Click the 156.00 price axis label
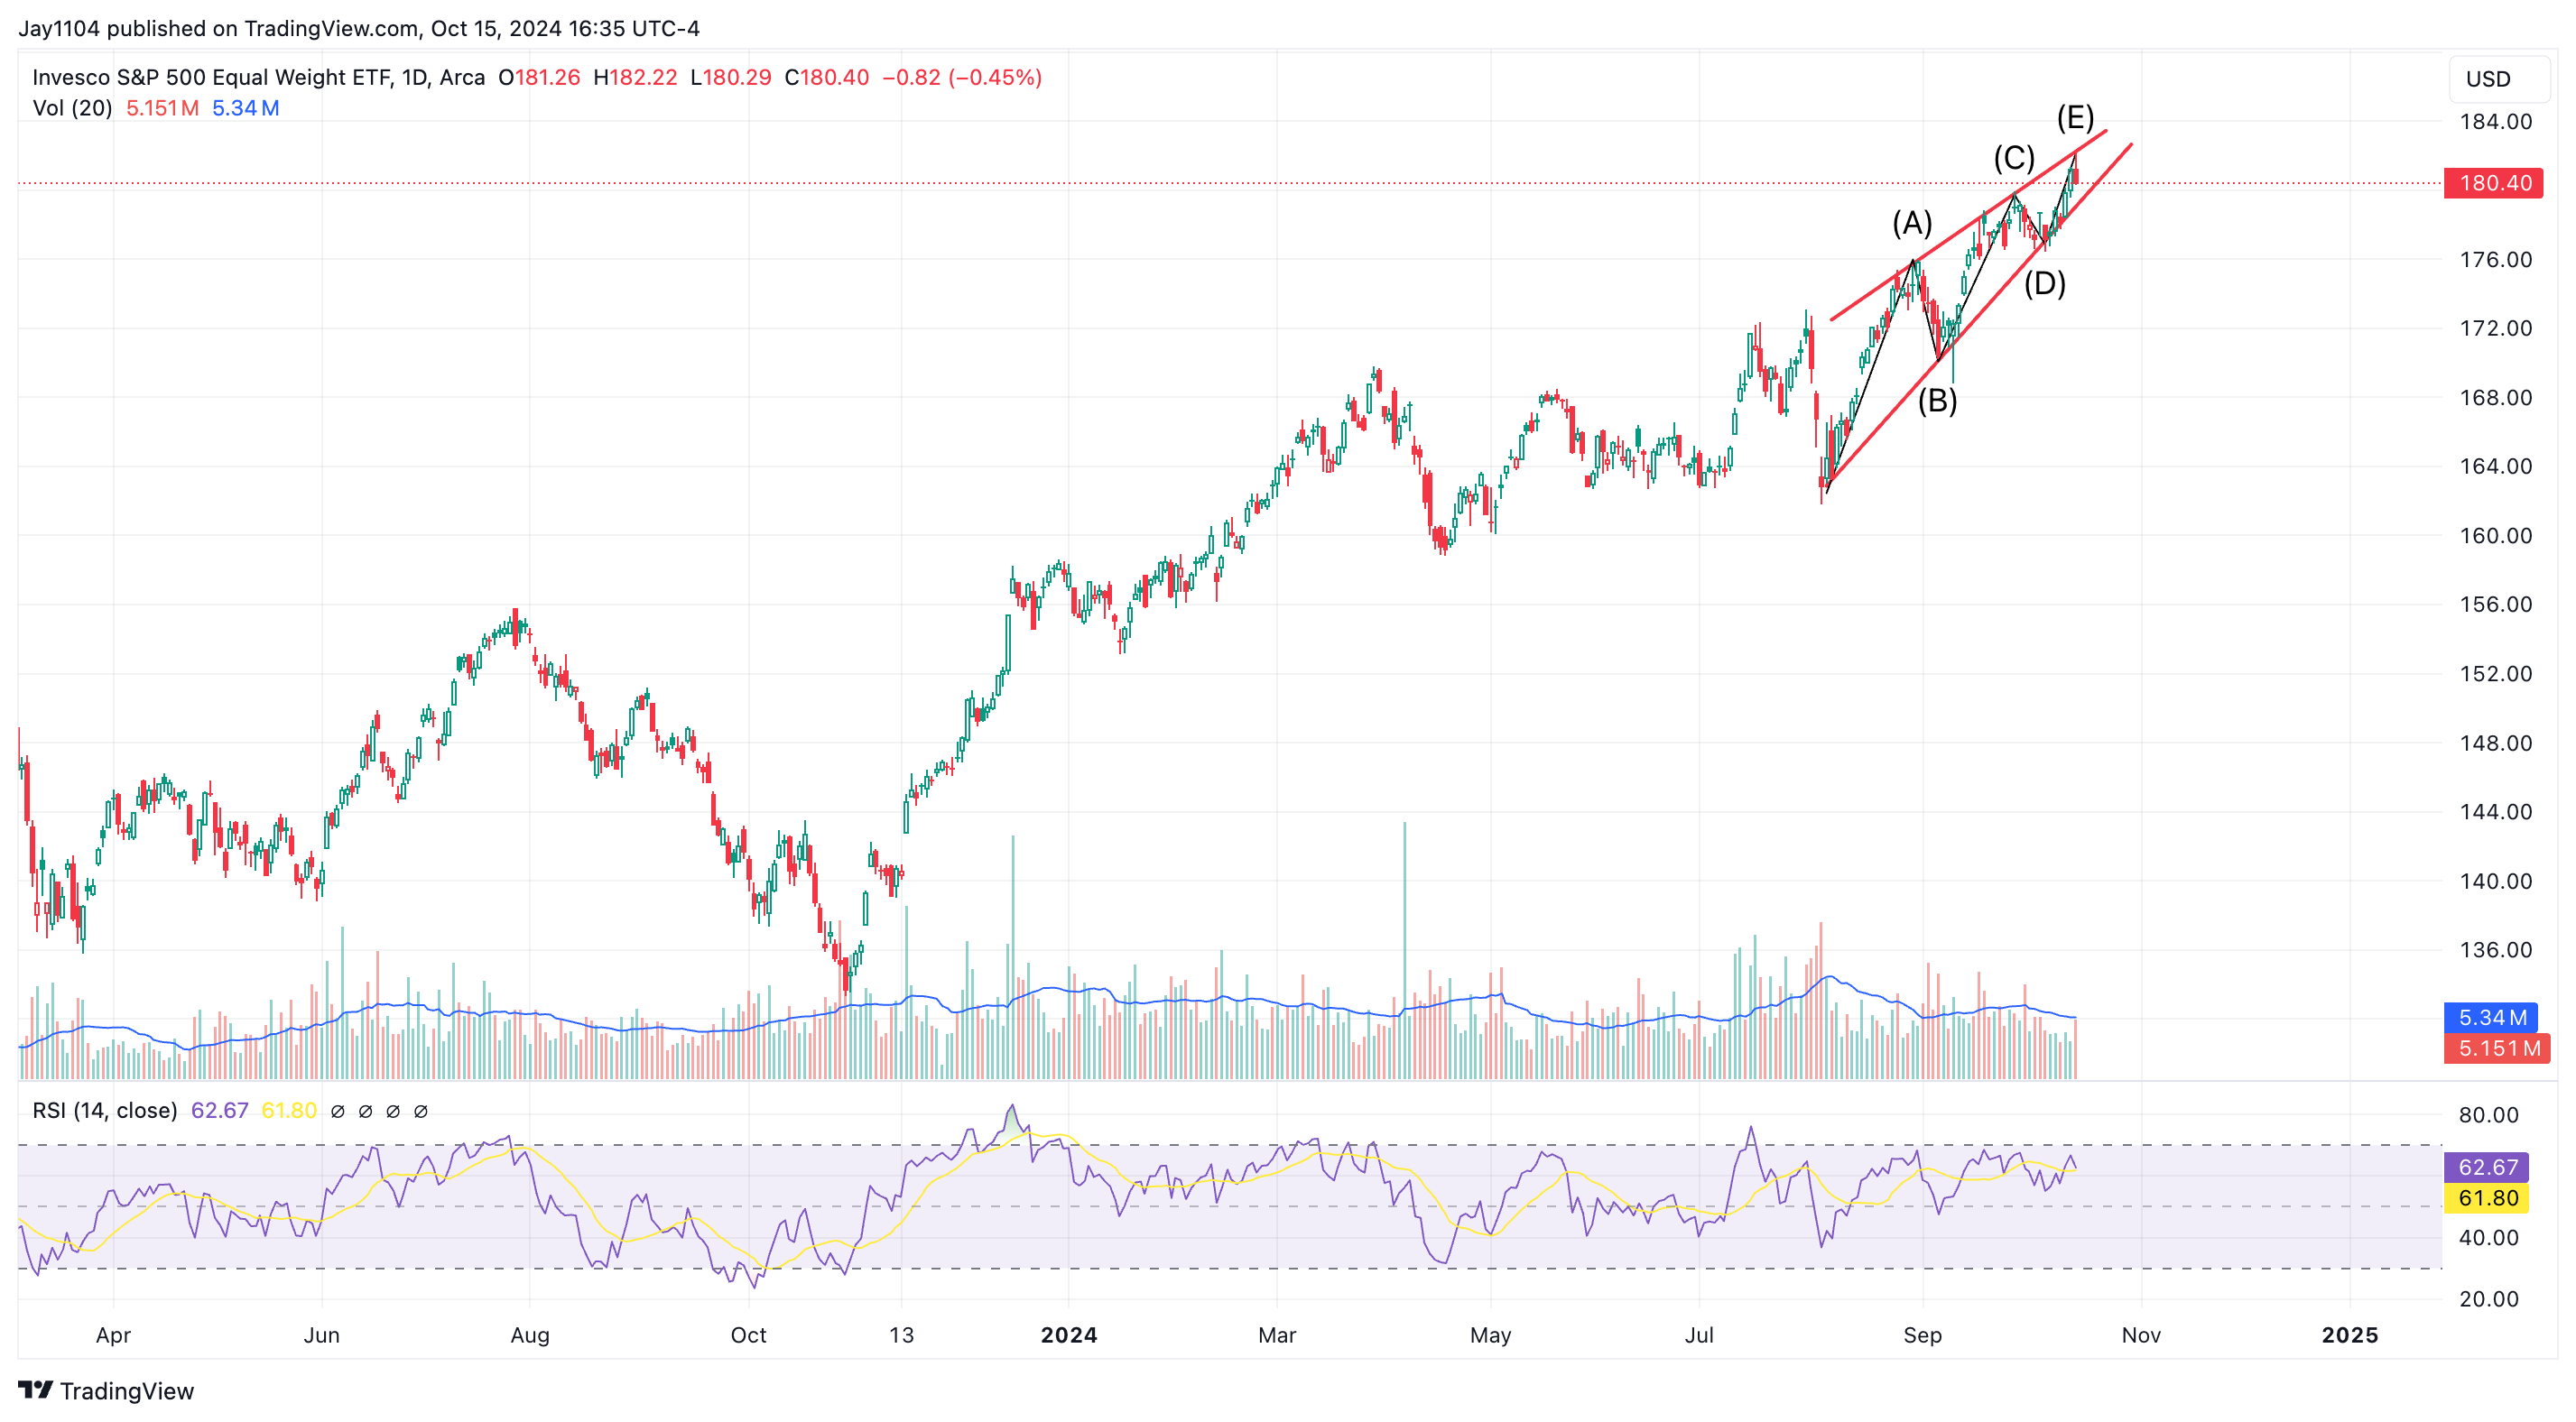The height and width of the screenshot is (1422, 2576). tap(2496, 605)
